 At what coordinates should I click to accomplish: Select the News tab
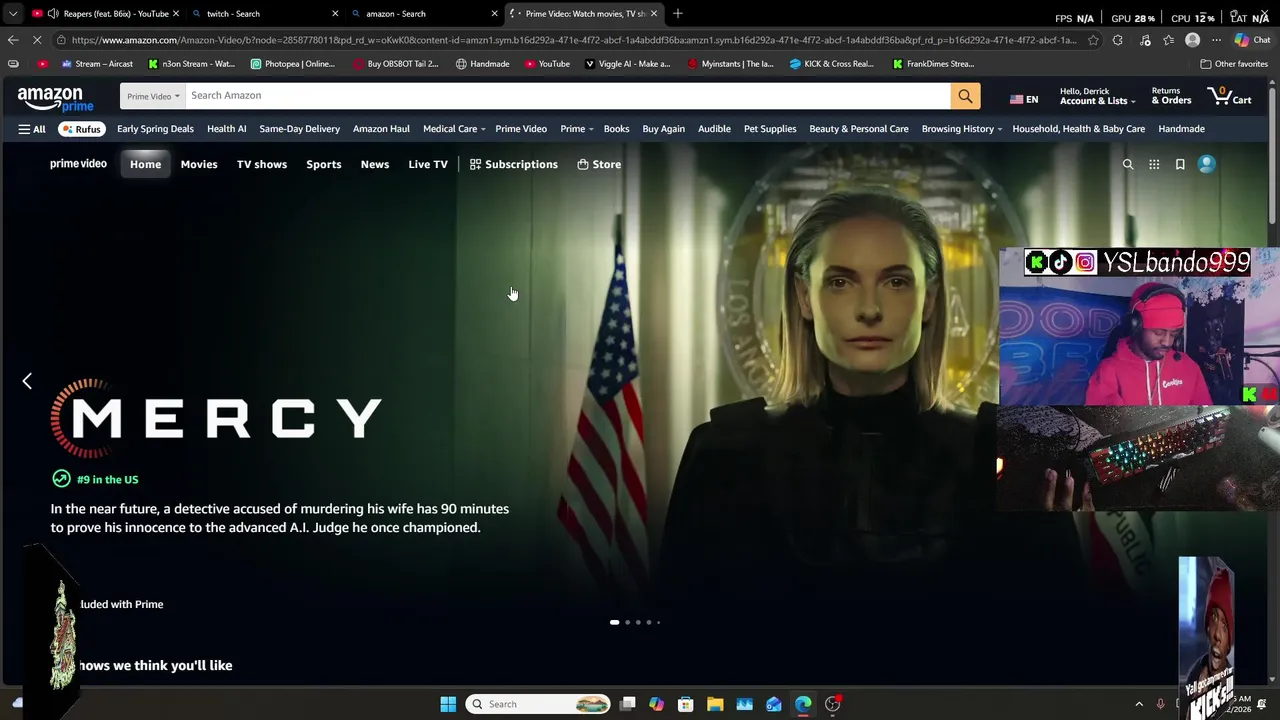(375, 164)
